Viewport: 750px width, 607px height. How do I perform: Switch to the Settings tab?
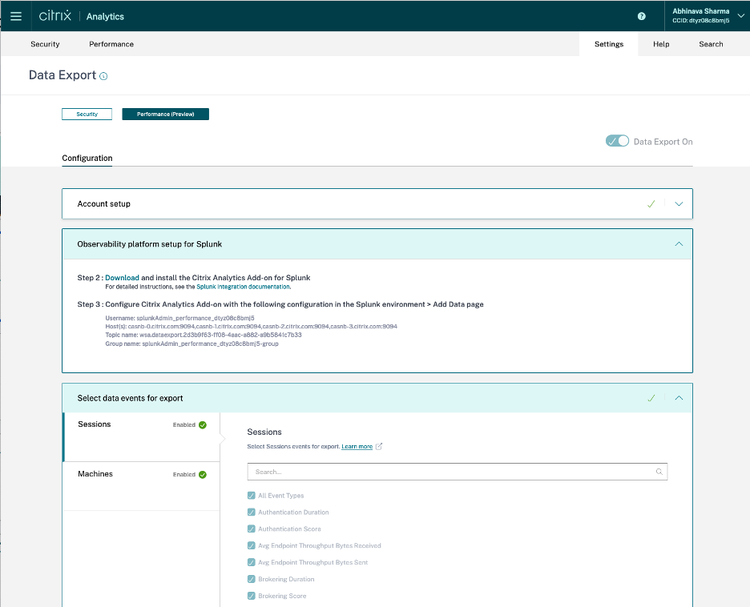coord(608,44)
